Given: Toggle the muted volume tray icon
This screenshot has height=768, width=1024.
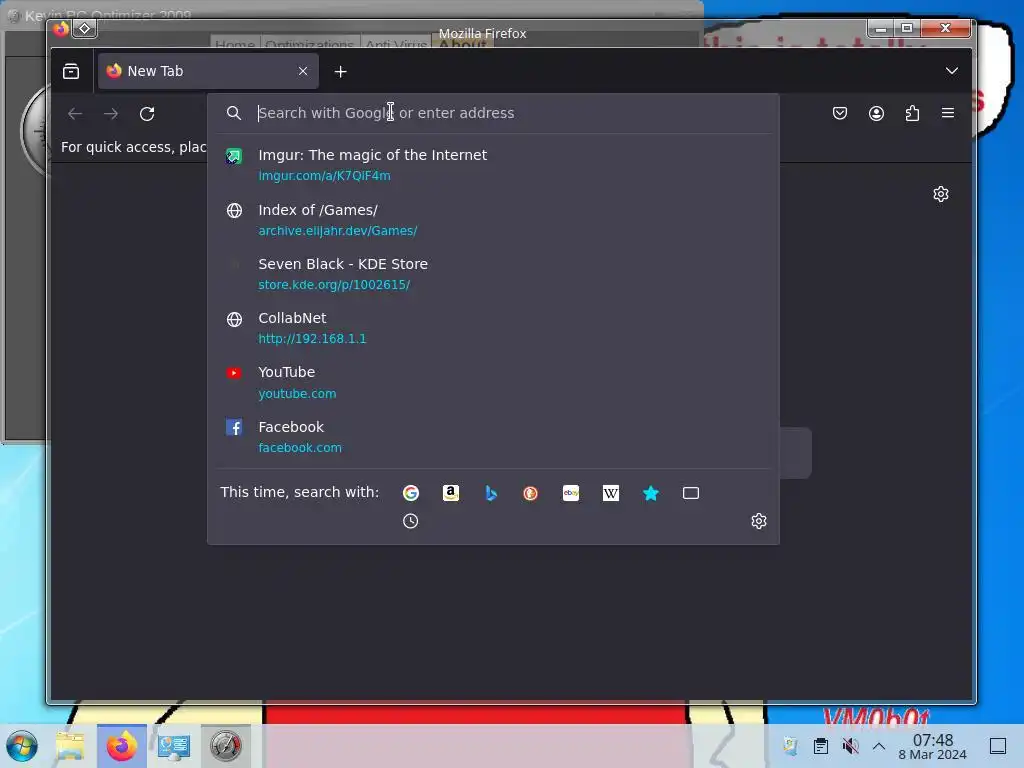Looking at the screenshot, I should click(x=850, y=746).
